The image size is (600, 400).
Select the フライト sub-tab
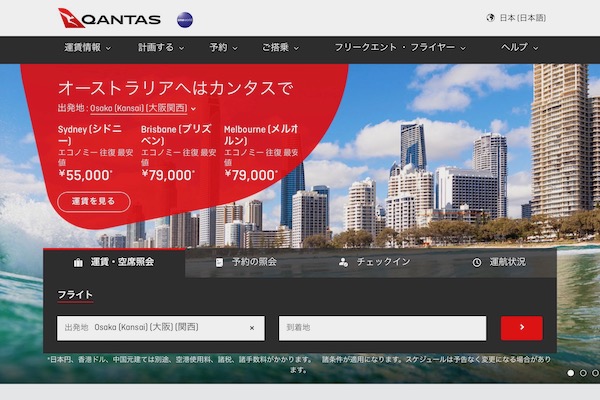coord(75,295)
